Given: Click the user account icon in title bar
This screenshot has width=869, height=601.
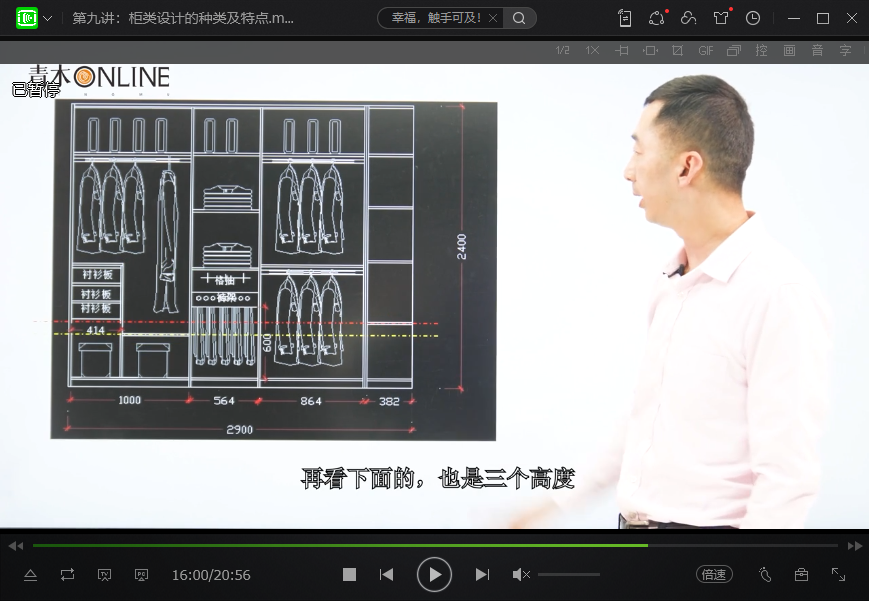Looking at the screenshot, I should pos(688,18).
